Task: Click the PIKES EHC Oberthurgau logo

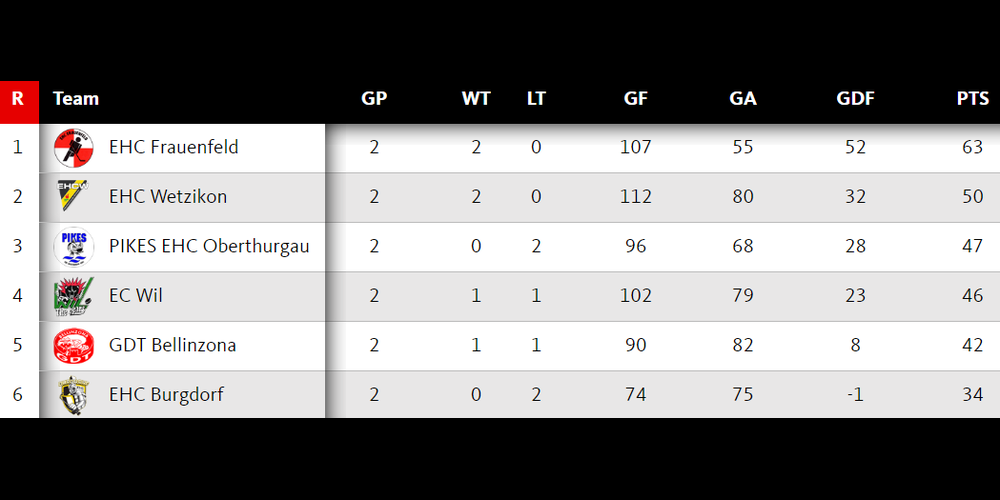Action: [x=73, y=247]
